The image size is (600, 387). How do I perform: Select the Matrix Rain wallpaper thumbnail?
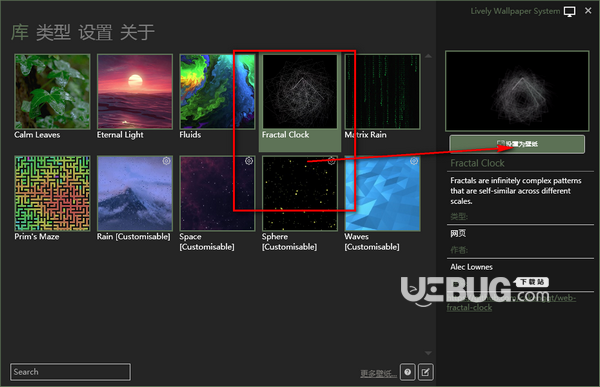coord(383,91)
